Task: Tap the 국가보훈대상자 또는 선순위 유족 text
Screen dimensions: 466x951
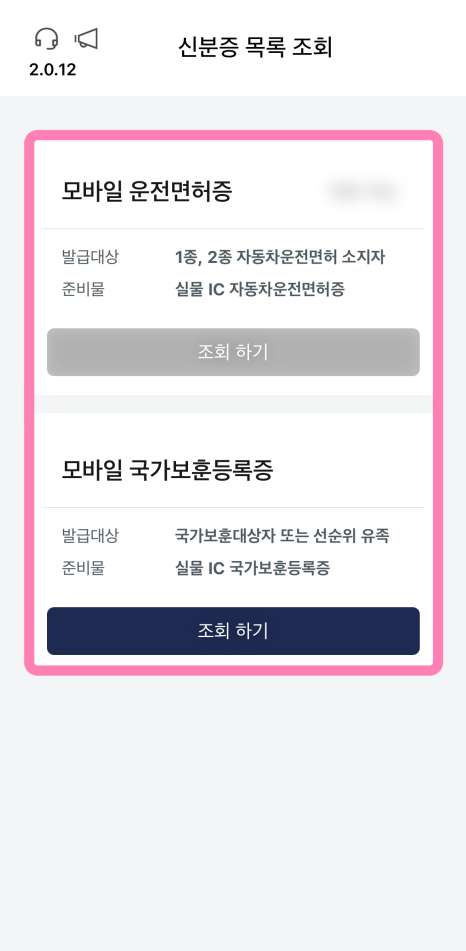Action: 282,536
